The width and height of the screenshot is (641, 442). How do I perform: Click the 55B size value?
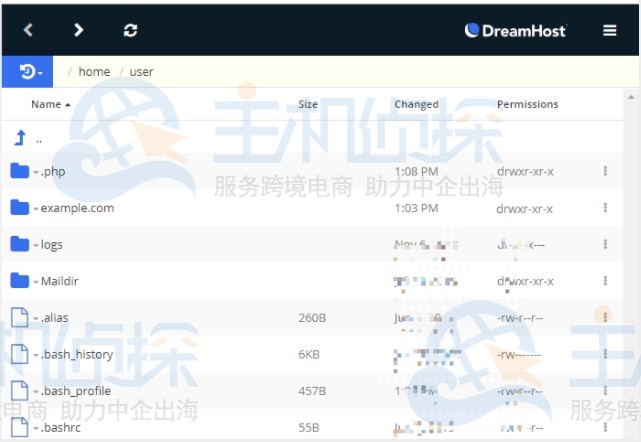click(309, 428)
